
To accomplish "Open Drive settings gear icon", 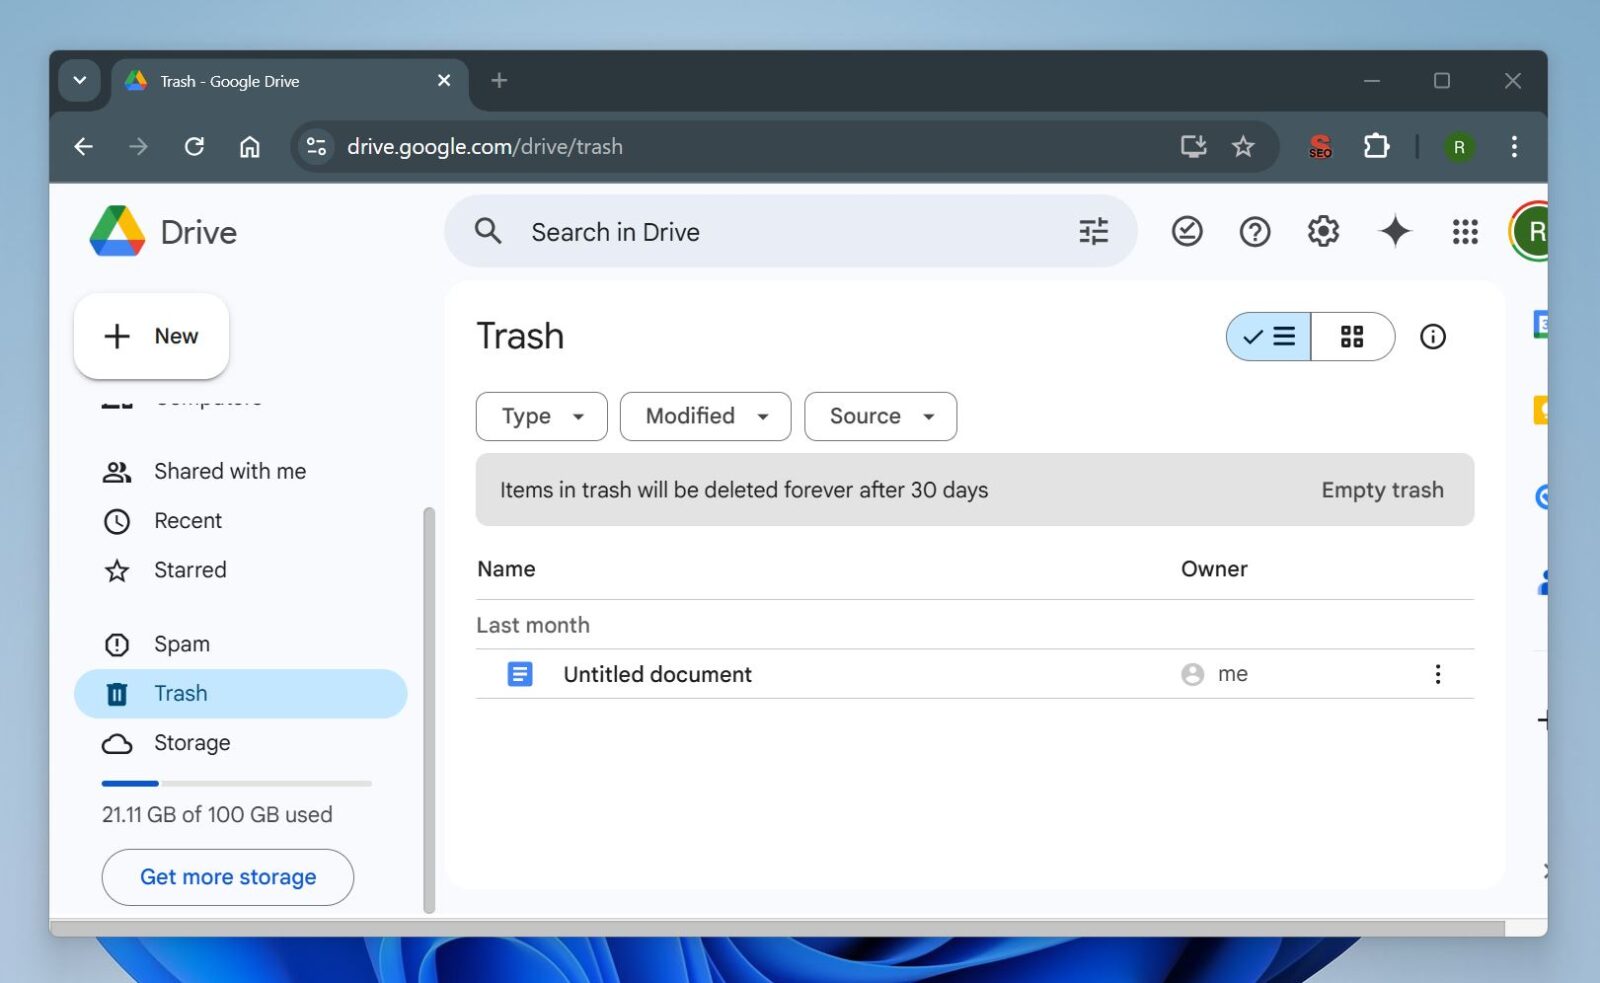I will tap(1322, 231).
